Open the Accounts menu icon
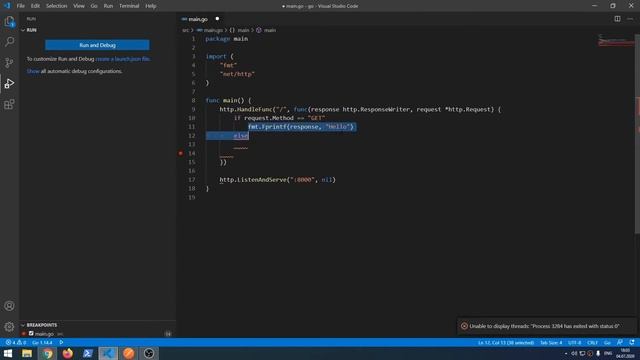This screenshot has width=640, height=360. coord(9,306)
